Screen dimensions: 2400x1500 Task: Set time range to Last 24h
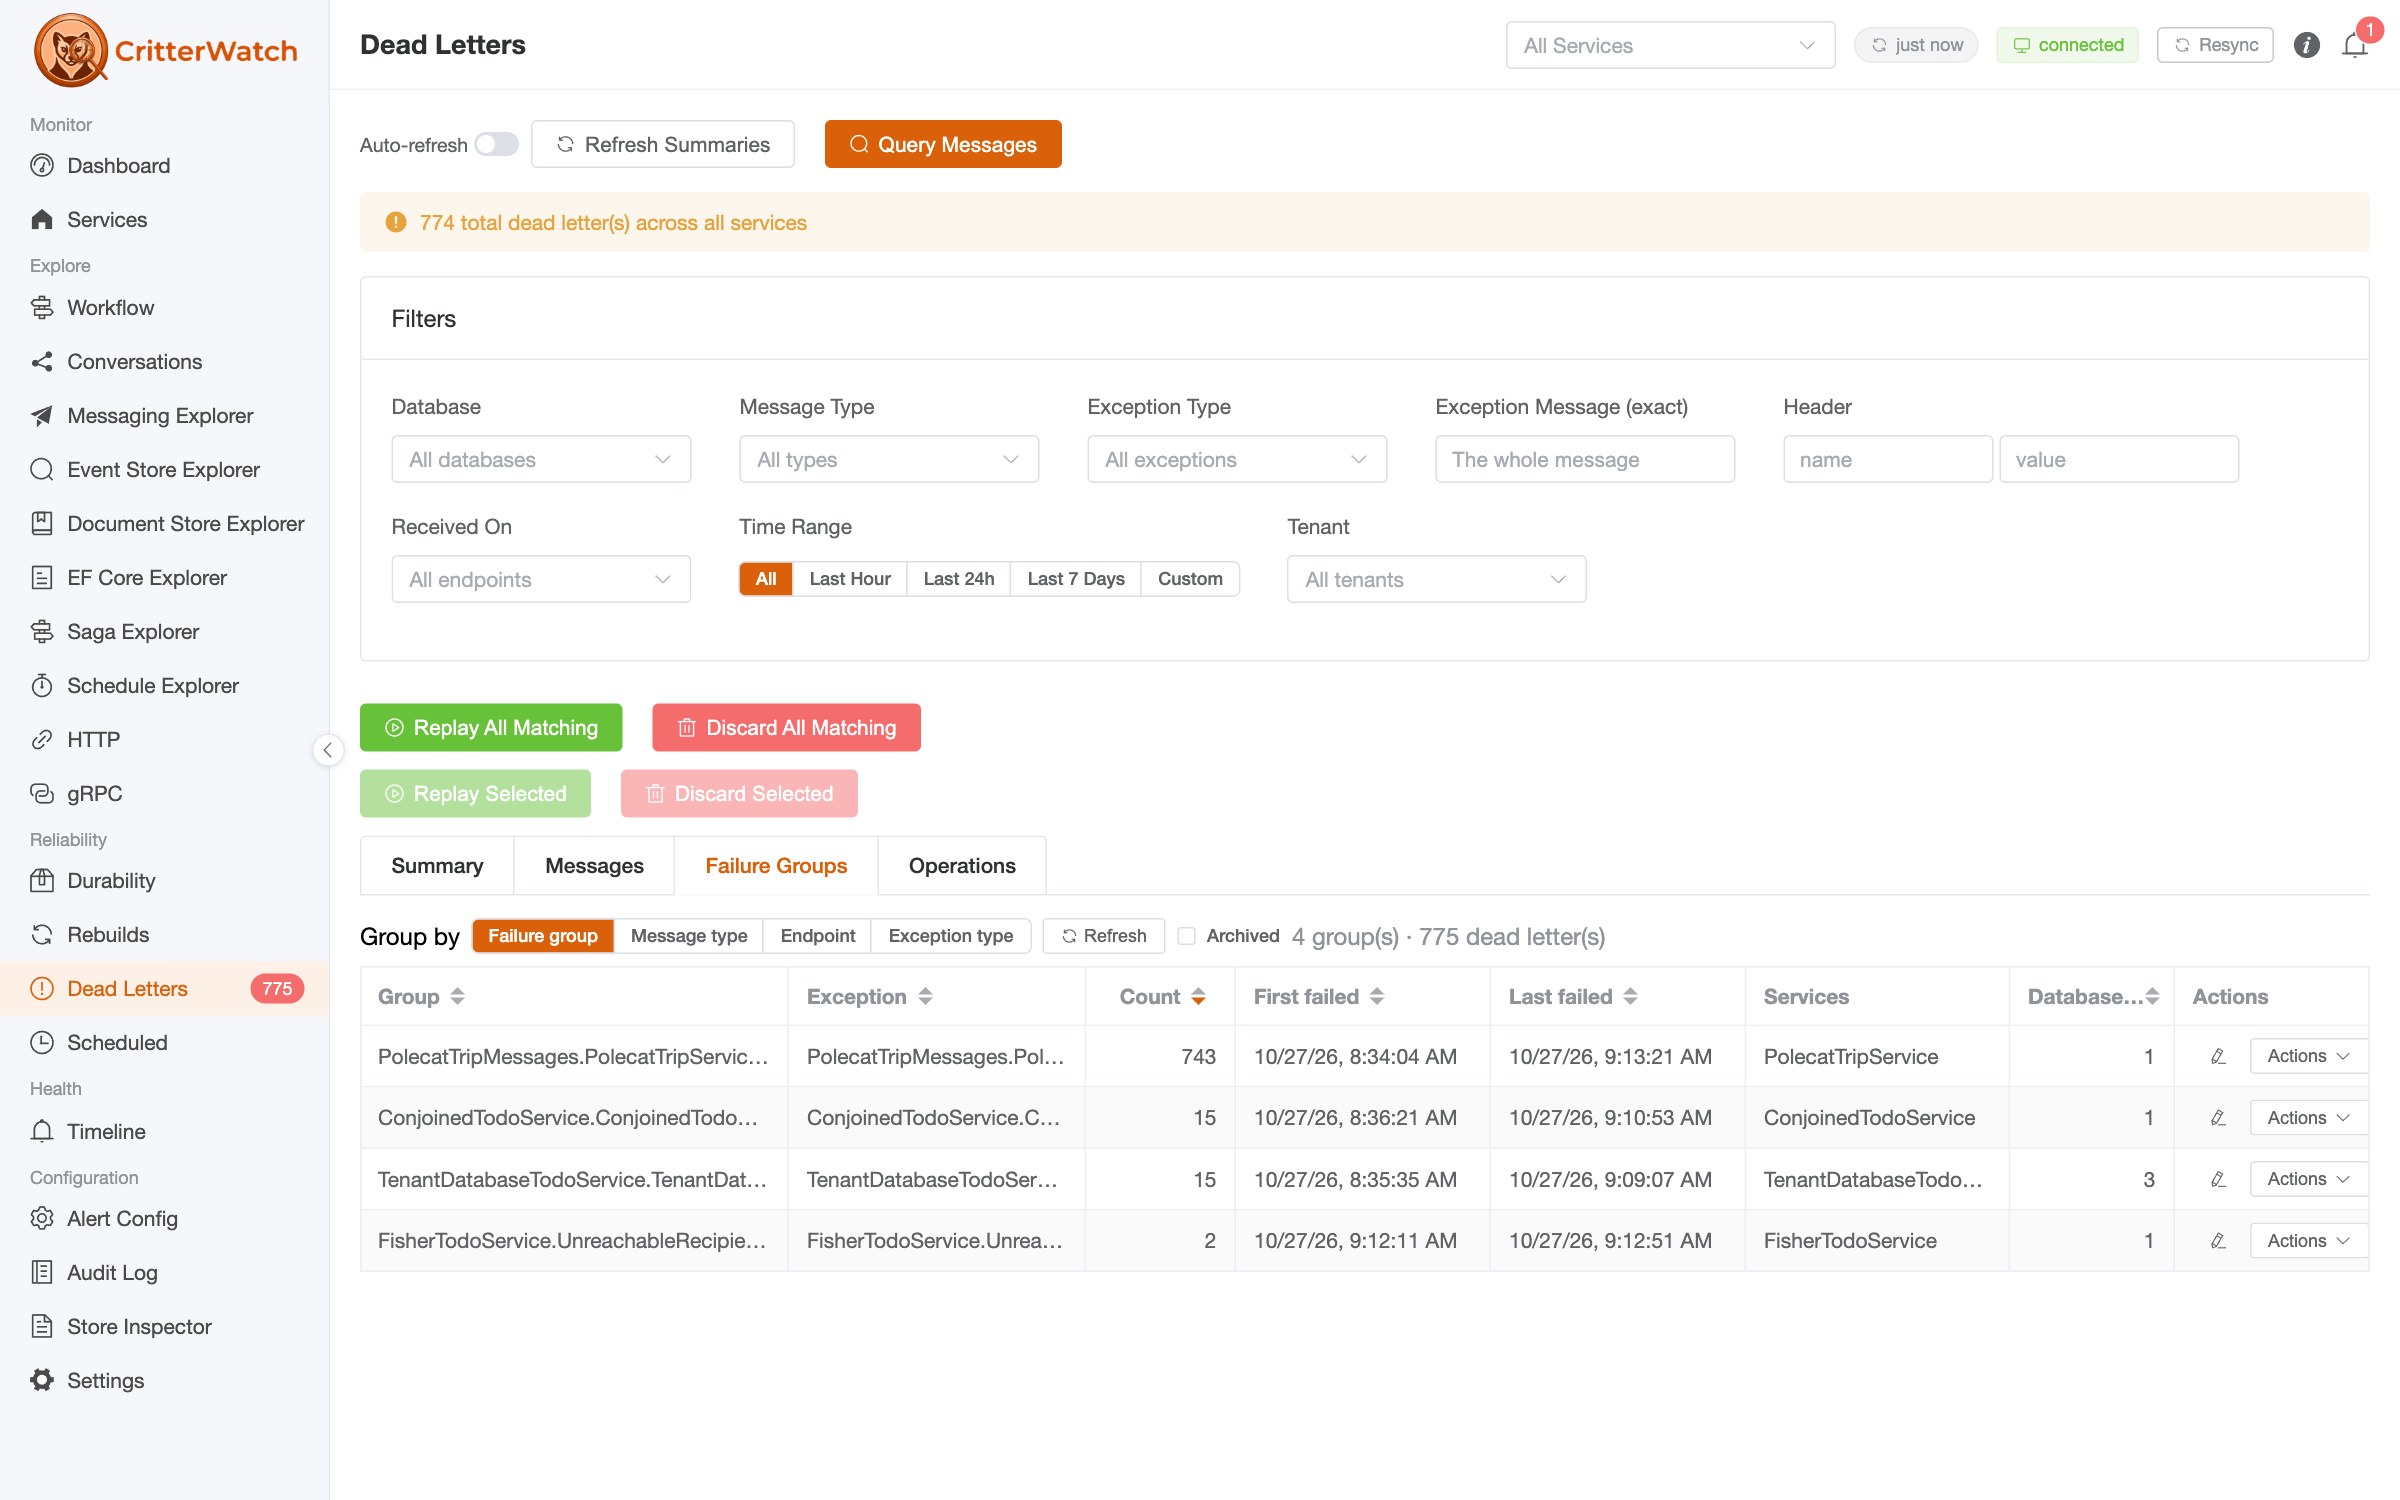958,579
